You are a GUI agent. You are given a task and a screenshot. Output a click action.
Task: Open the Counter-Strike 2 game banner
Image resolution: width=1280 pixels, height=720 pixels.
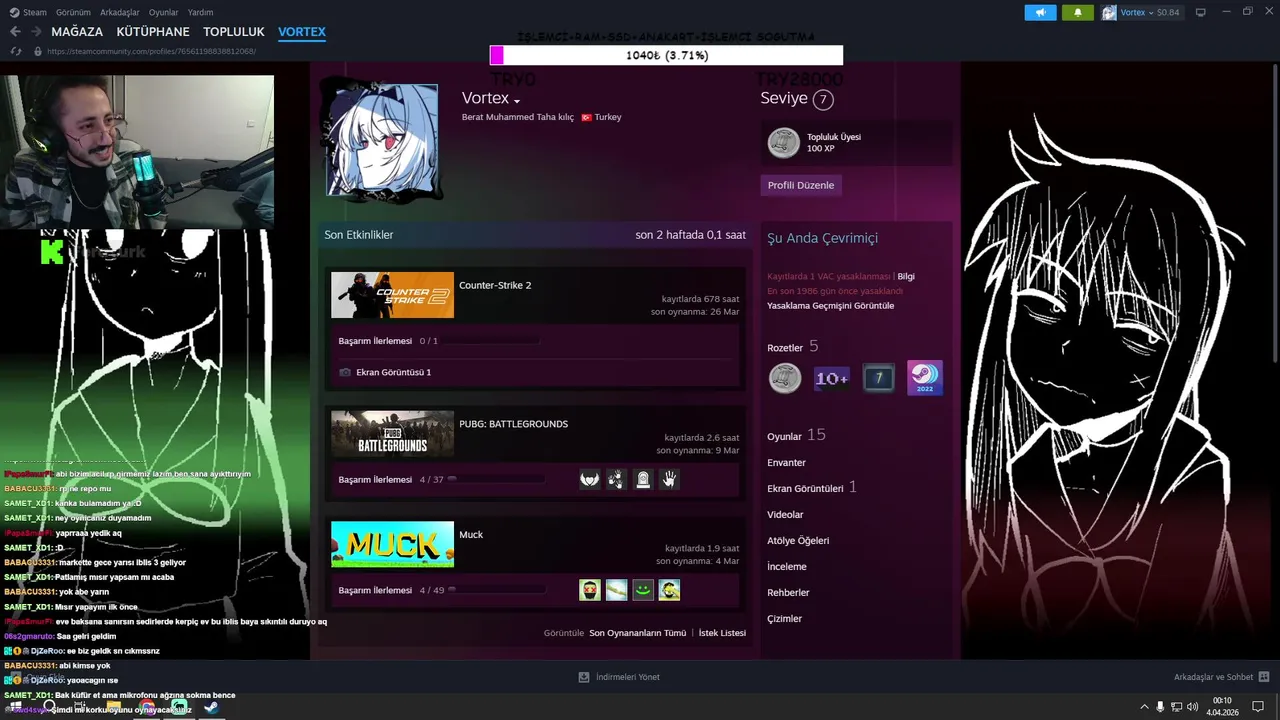pos(392,295)
